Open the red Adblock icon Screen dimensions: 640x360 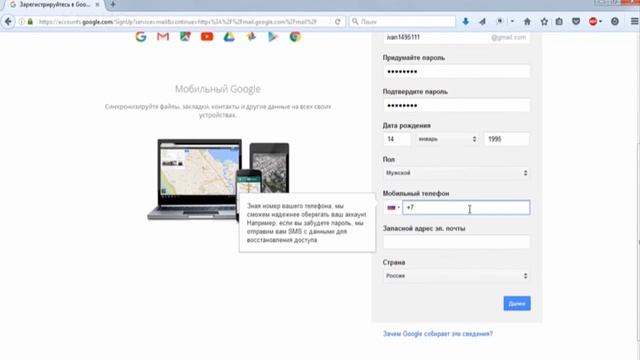coord(593,22)
